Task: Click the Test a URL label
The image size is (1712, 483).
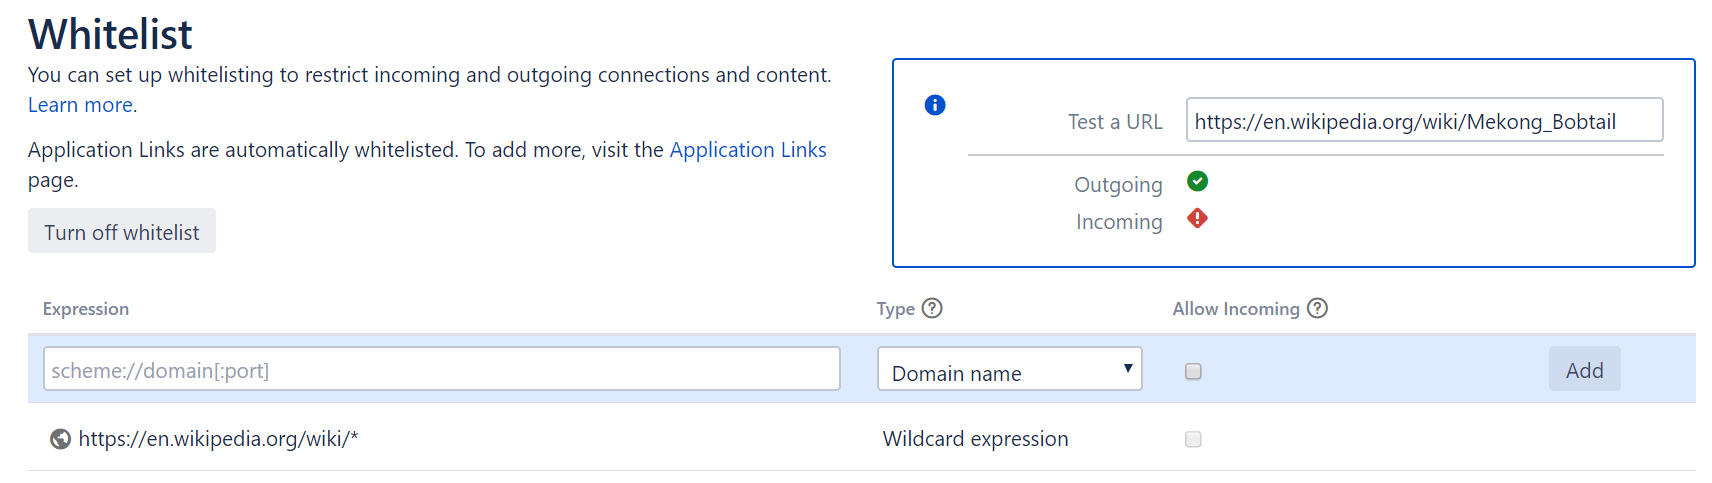Action: click(1114, 122)
